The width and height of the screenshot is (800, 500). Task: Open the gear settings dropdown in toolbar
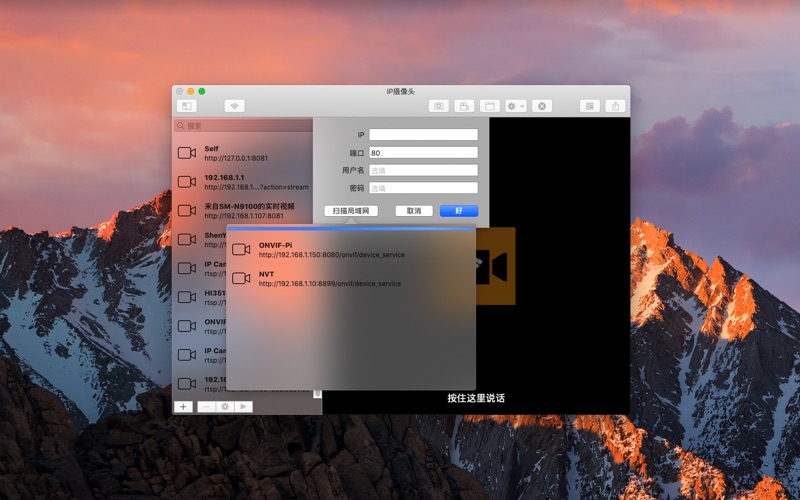516,106
